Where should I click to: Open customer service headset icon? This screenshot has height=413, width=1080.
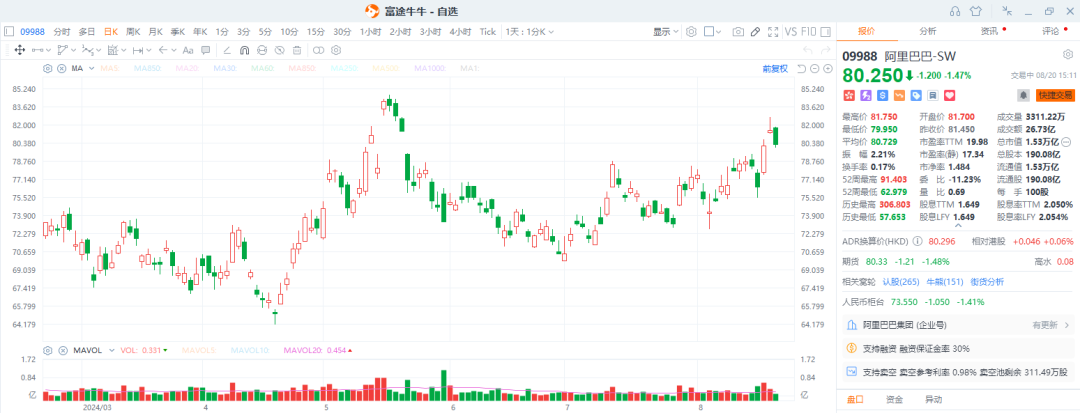[955, 11]
